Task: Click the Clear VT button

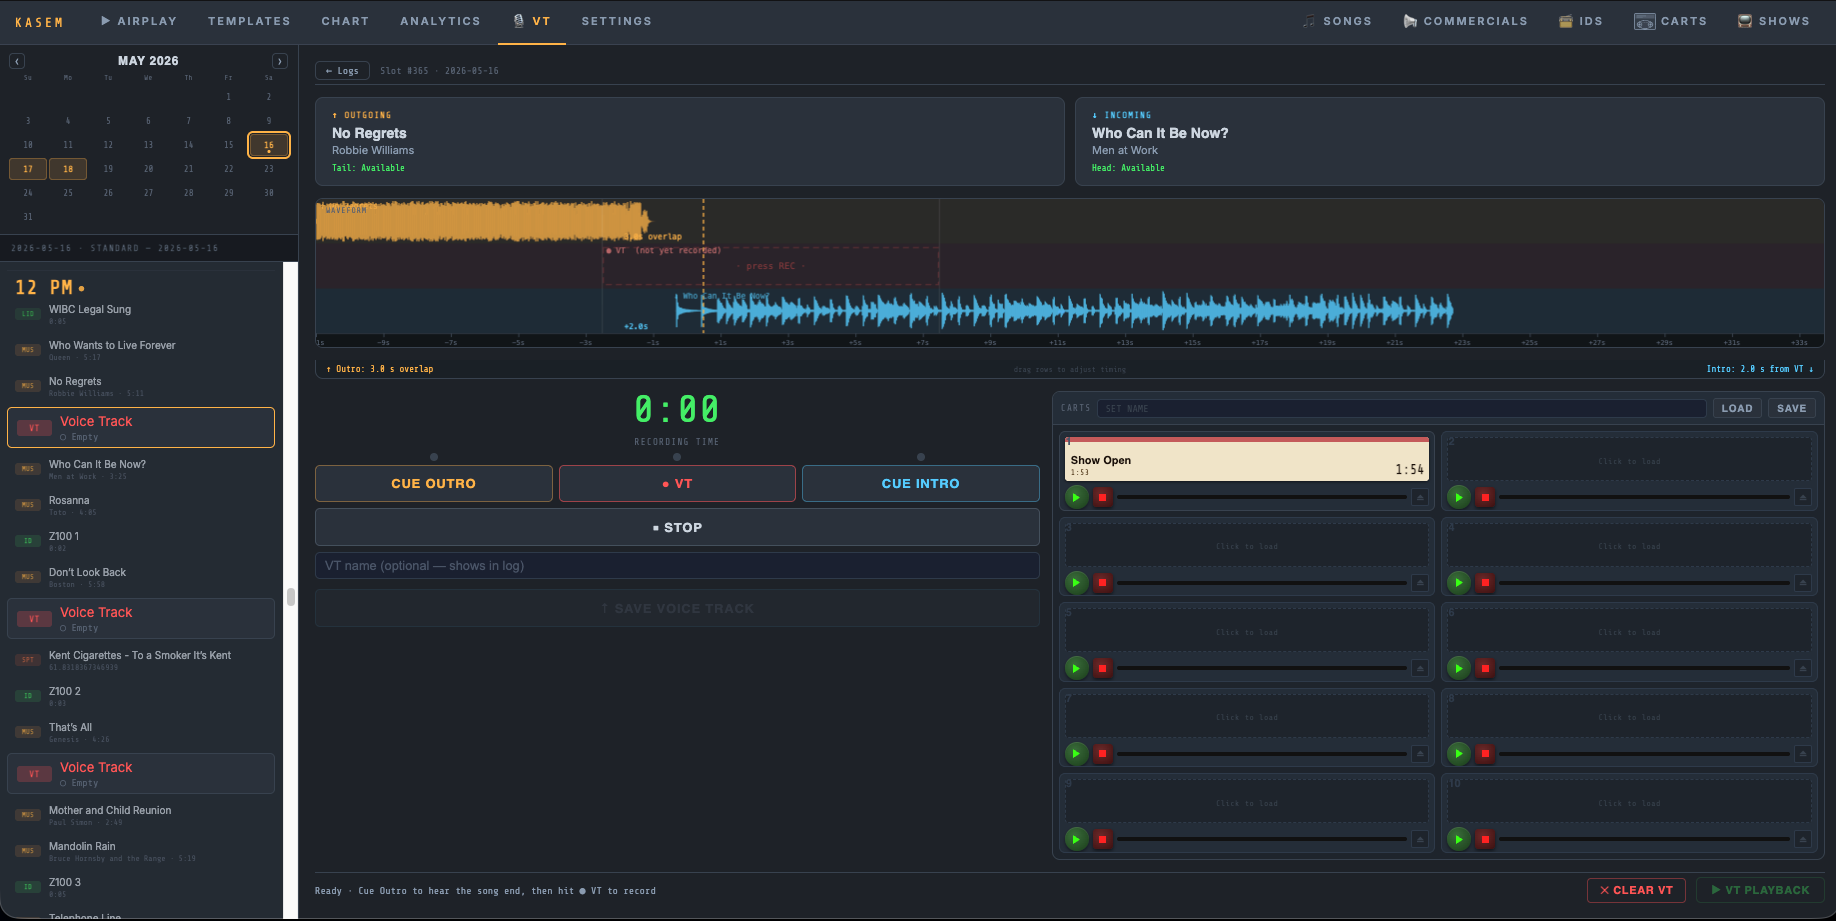Action: pos(1636,890)
